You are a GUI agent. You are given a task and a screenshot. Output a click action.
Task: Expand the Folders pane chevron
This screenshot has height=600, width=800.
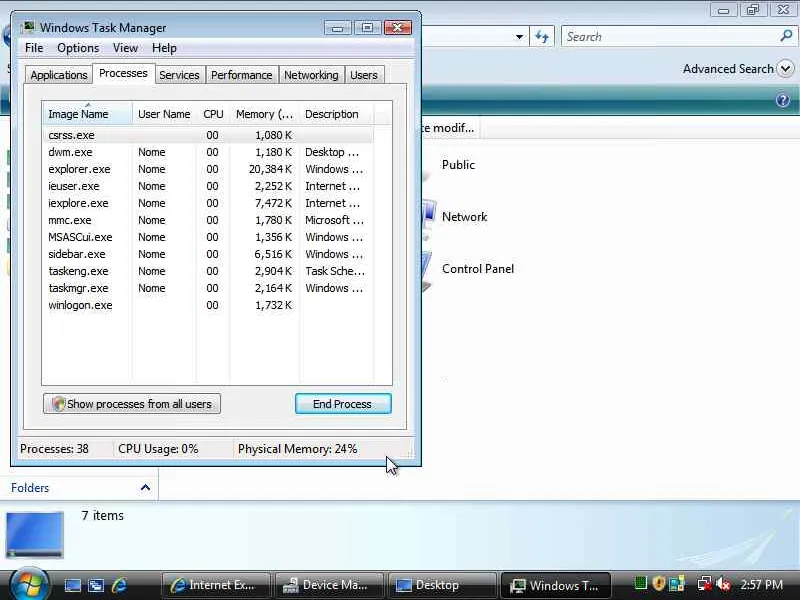[x=145, y=488]
